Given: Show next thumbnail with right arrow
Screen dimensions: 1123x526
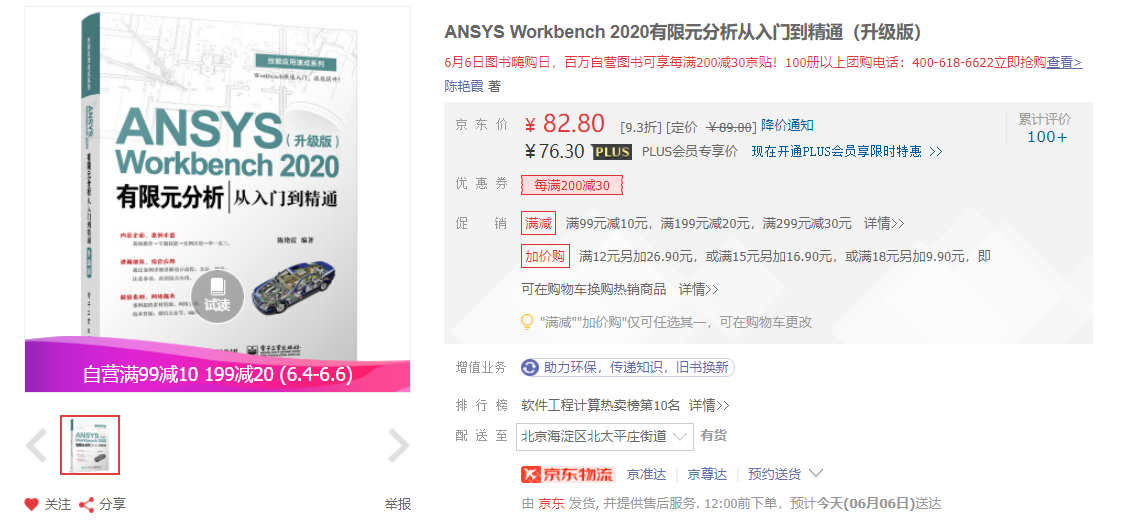Looking at the screenshot, I should coord(399,445).
